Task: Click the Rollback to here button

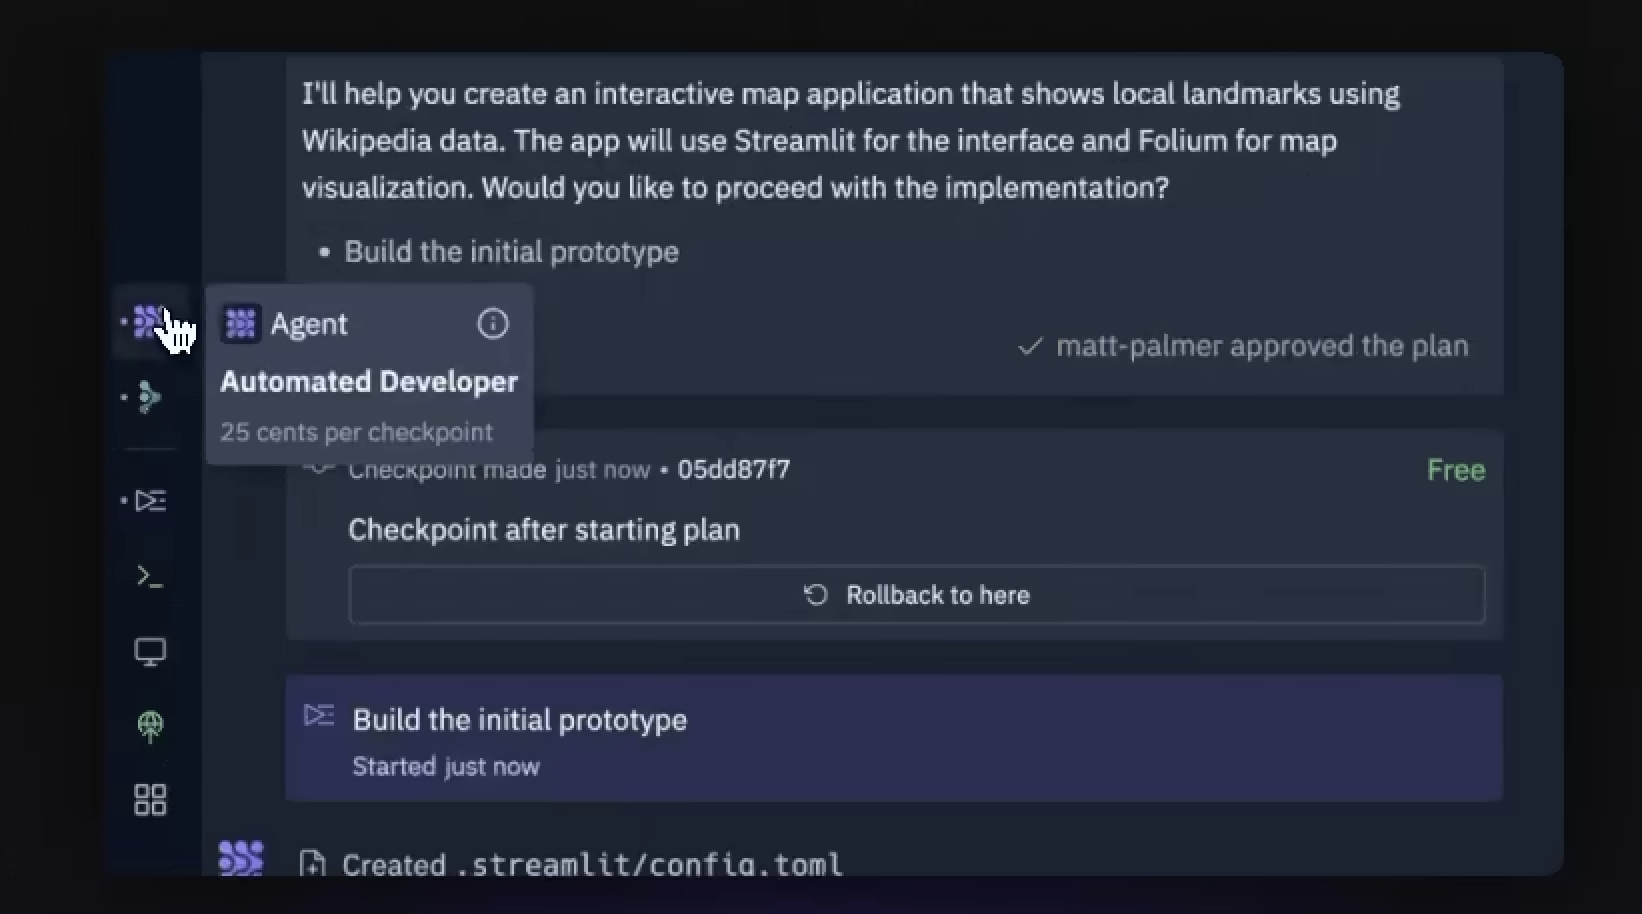Action: [x=916, y=594]
